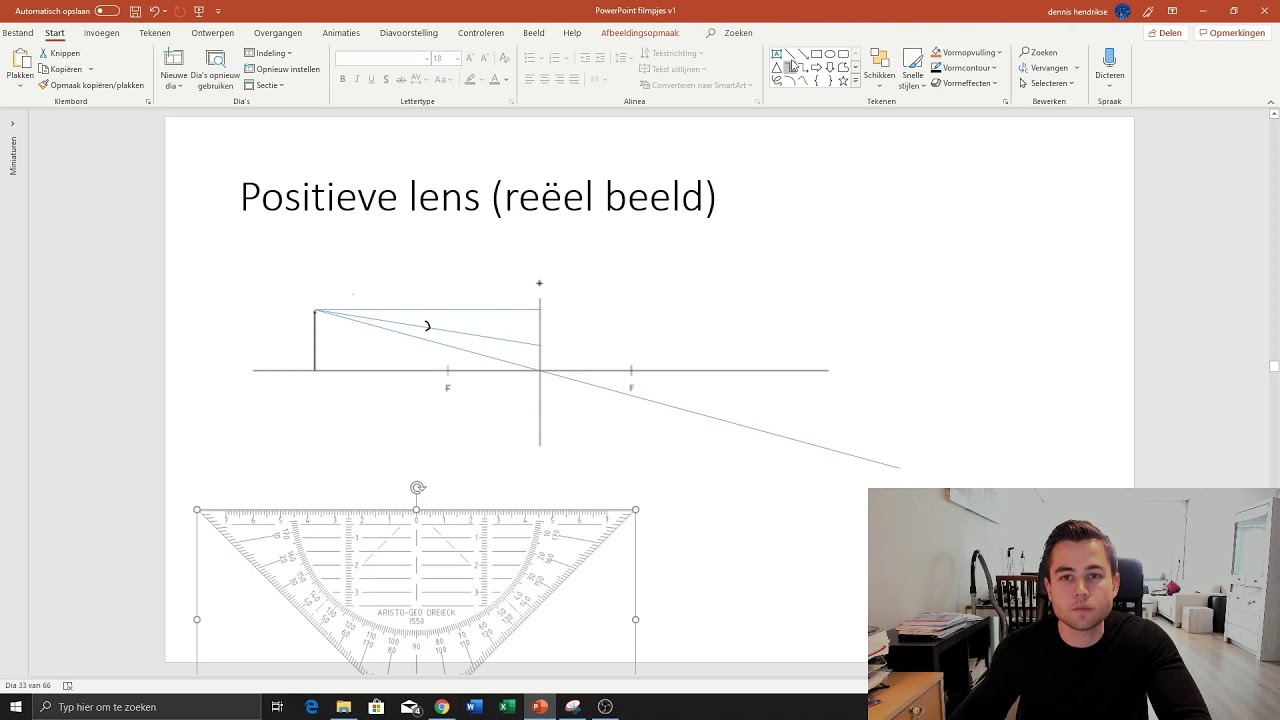The height and width of the screenshot is (720, 1280).
Task: Open the Vormopvulling shape fill dropdown
Action: tap(966, 52)
